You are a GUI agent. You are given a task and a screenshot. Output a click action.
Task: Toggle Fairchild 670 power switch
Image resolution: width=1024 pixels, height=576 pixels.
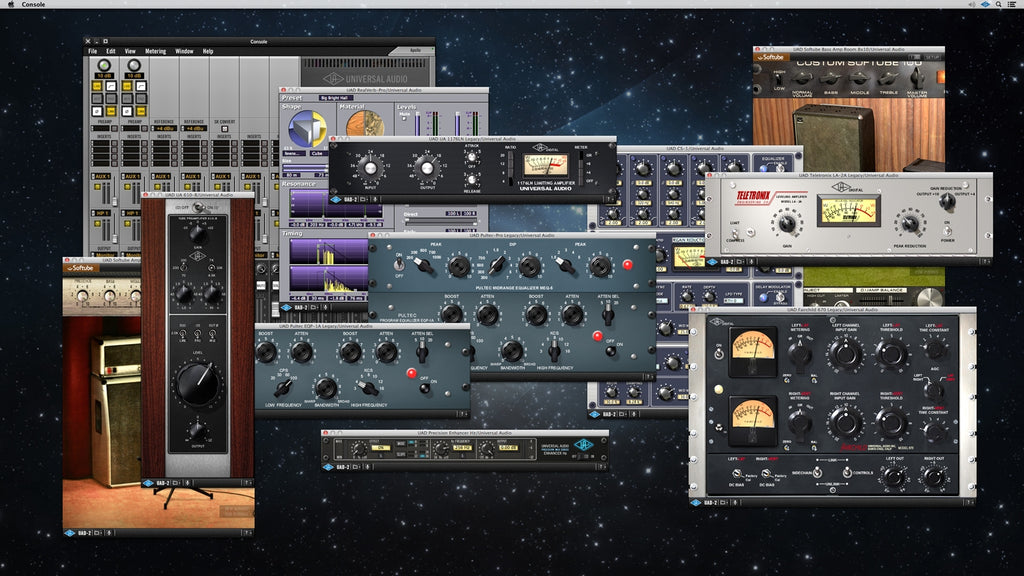pyautogui.click(x=718, y=353)
